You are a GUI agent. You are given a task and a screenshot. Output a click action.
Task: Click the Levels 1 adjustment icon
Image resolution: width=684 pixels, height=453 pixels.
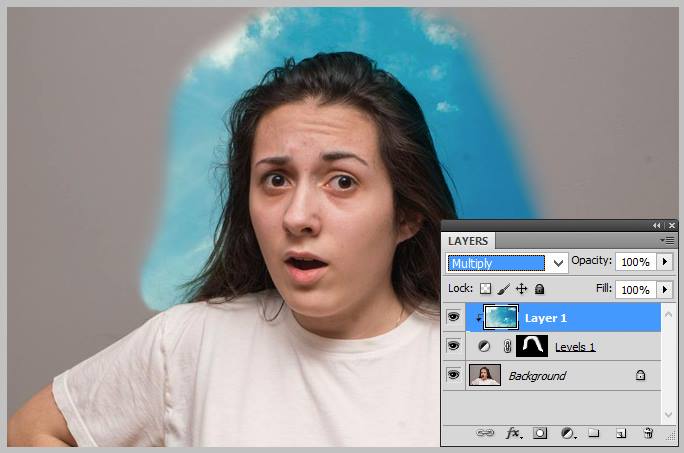pos(485,347)
